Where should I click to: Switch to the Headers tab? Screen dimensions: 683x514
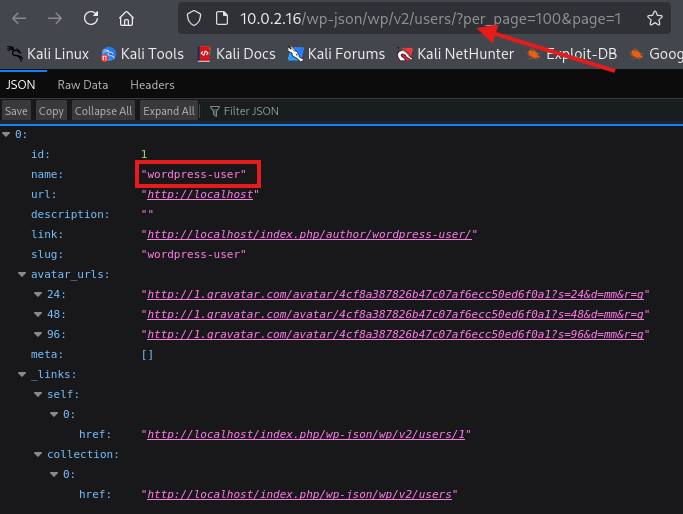(152, 85)
